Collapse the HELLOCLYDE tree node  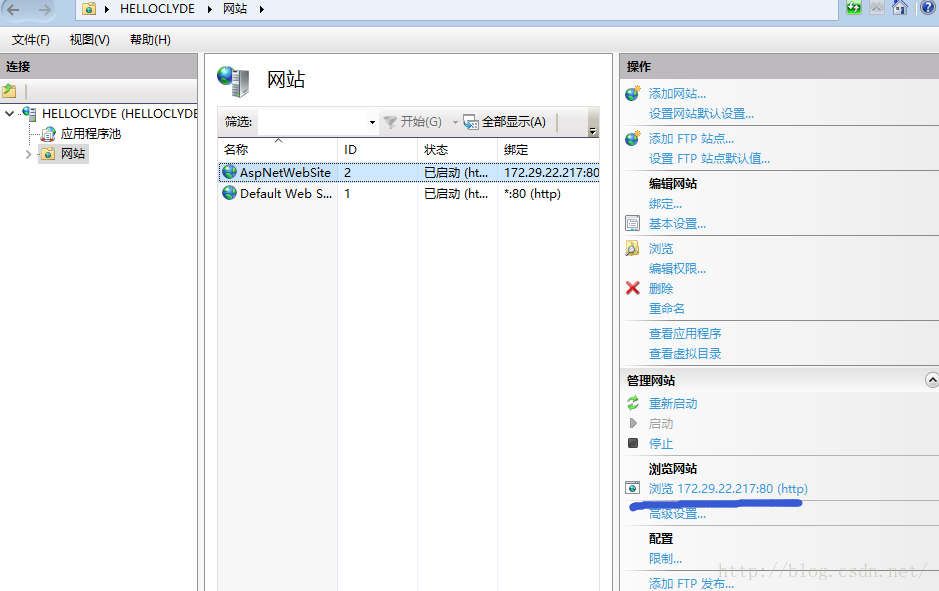click(x=10, y=113)
